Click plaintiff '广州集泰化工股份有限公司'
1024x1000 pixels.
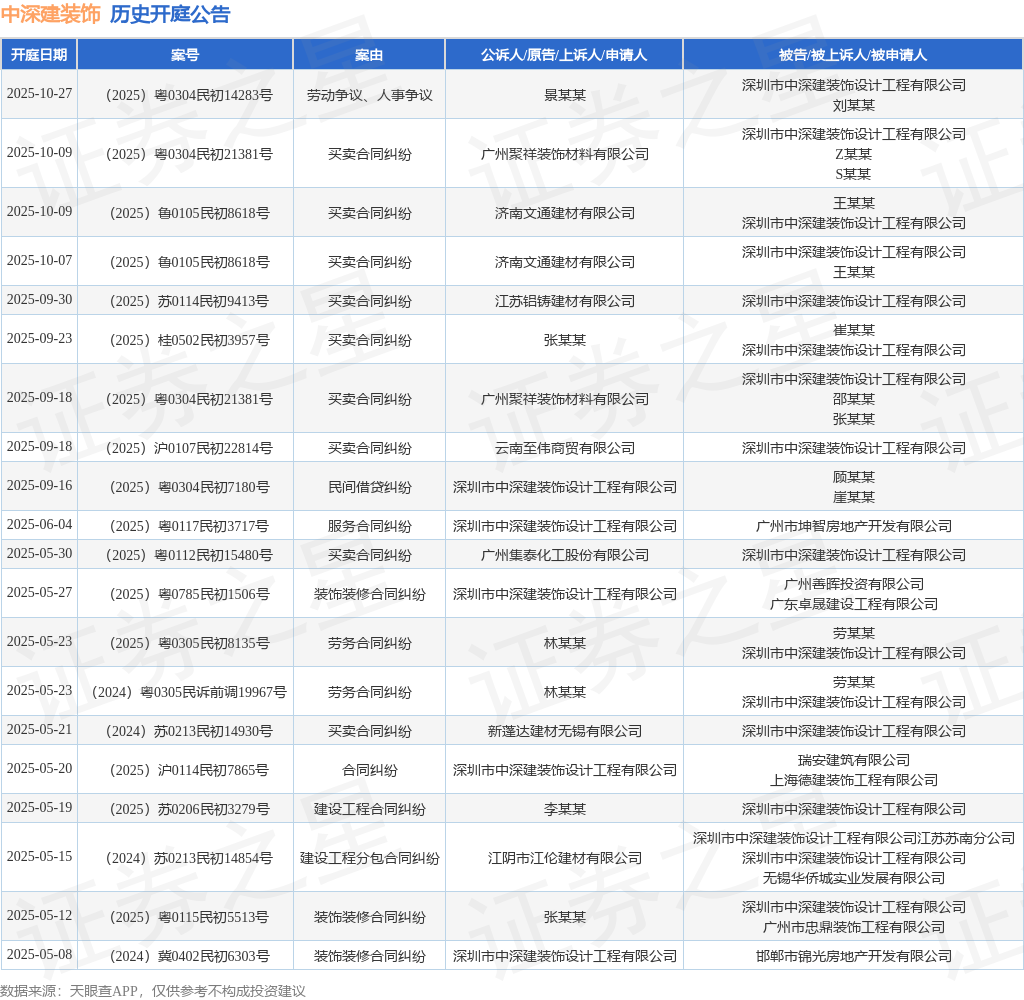tap(565, 555)
